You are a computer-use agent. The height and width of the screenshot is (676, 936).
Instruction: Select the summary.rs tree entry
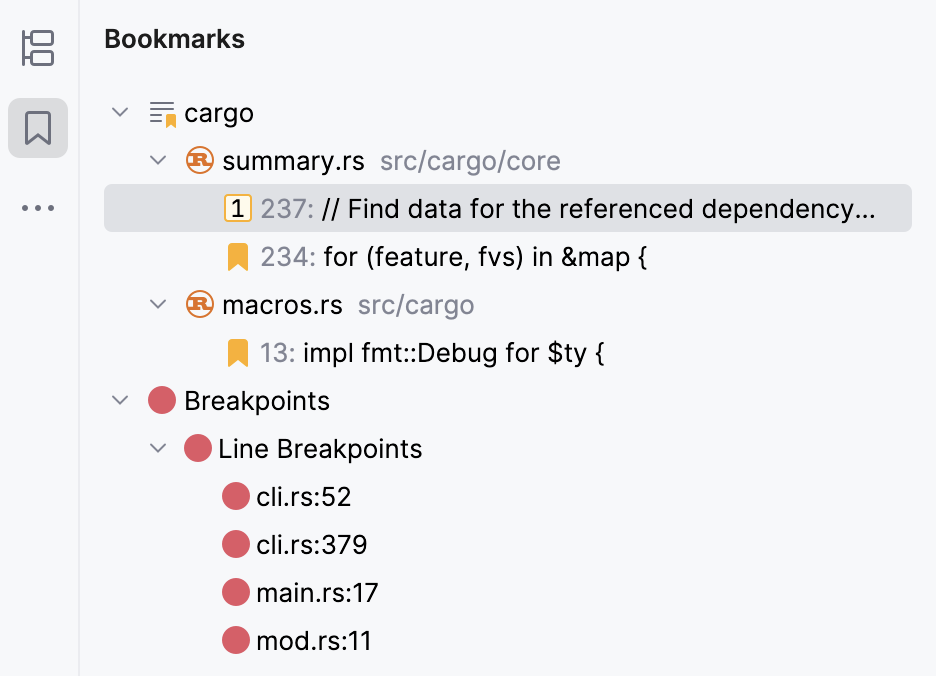274,160
